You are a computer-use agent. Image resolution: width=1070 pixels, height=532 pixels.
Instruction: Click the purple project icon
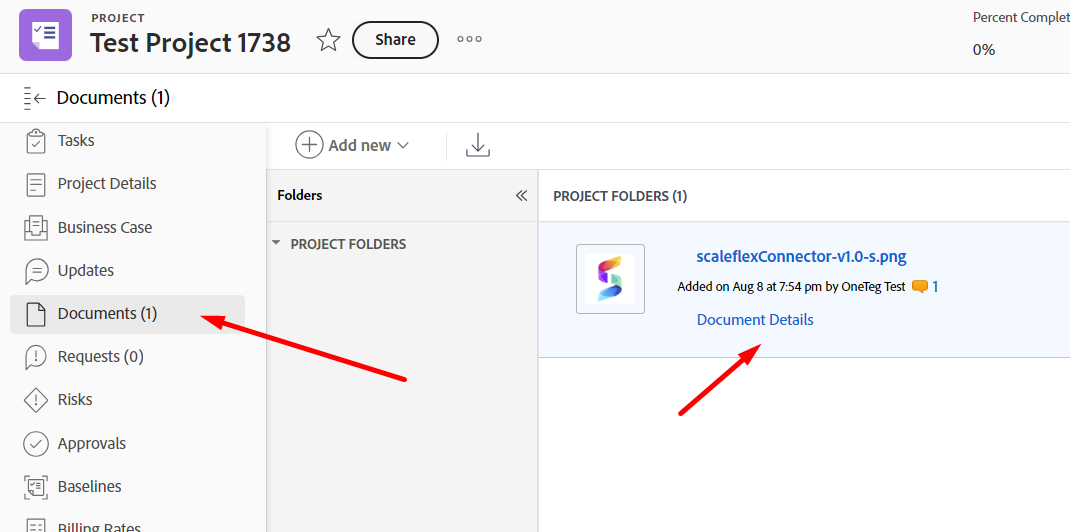[x=45, y=35]
